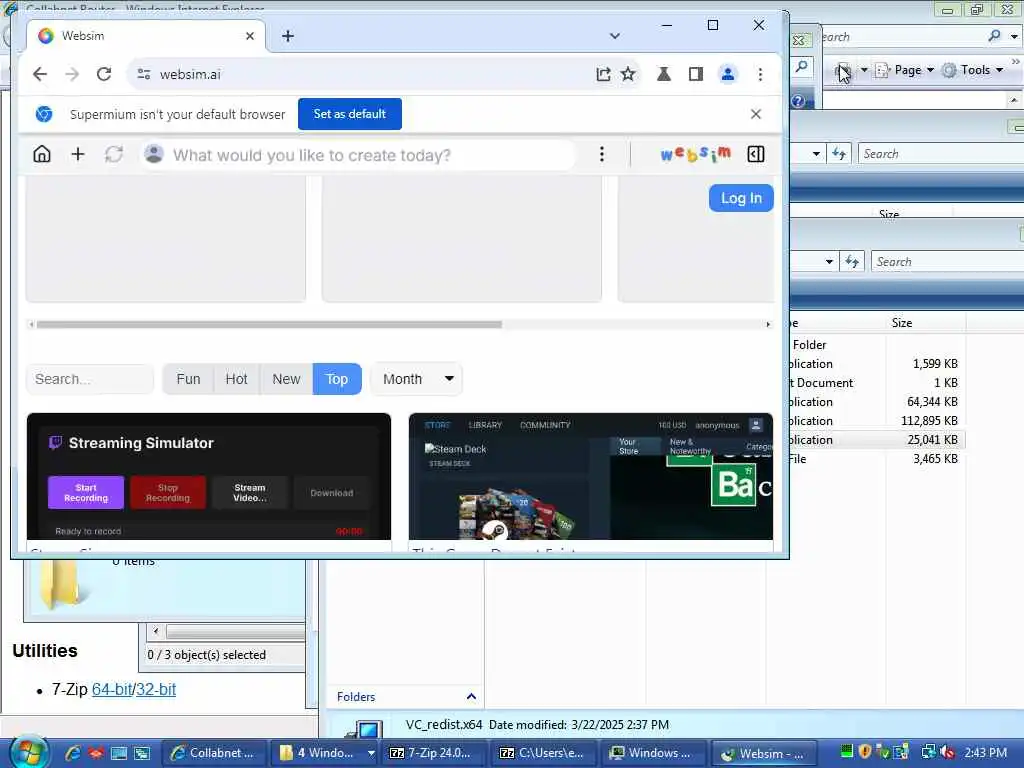Reload the websim.ai page
Image resolution: width=1024 pixels, height=768 pixels.
click(x=104, y=74)
